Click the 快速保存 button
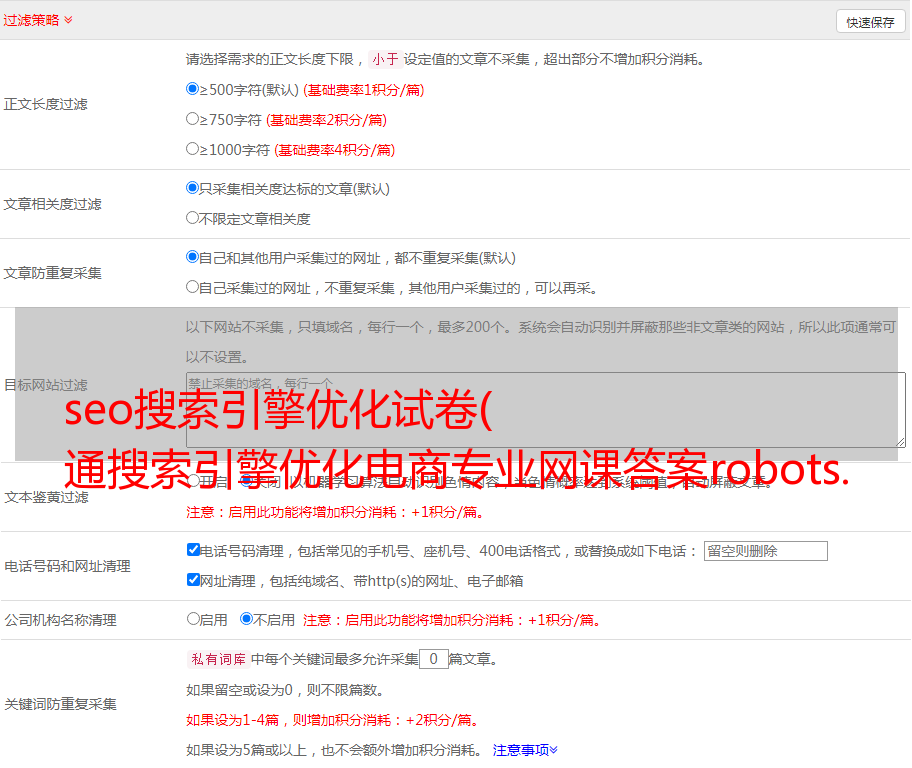The image size is (912, 768). [870, 22]
